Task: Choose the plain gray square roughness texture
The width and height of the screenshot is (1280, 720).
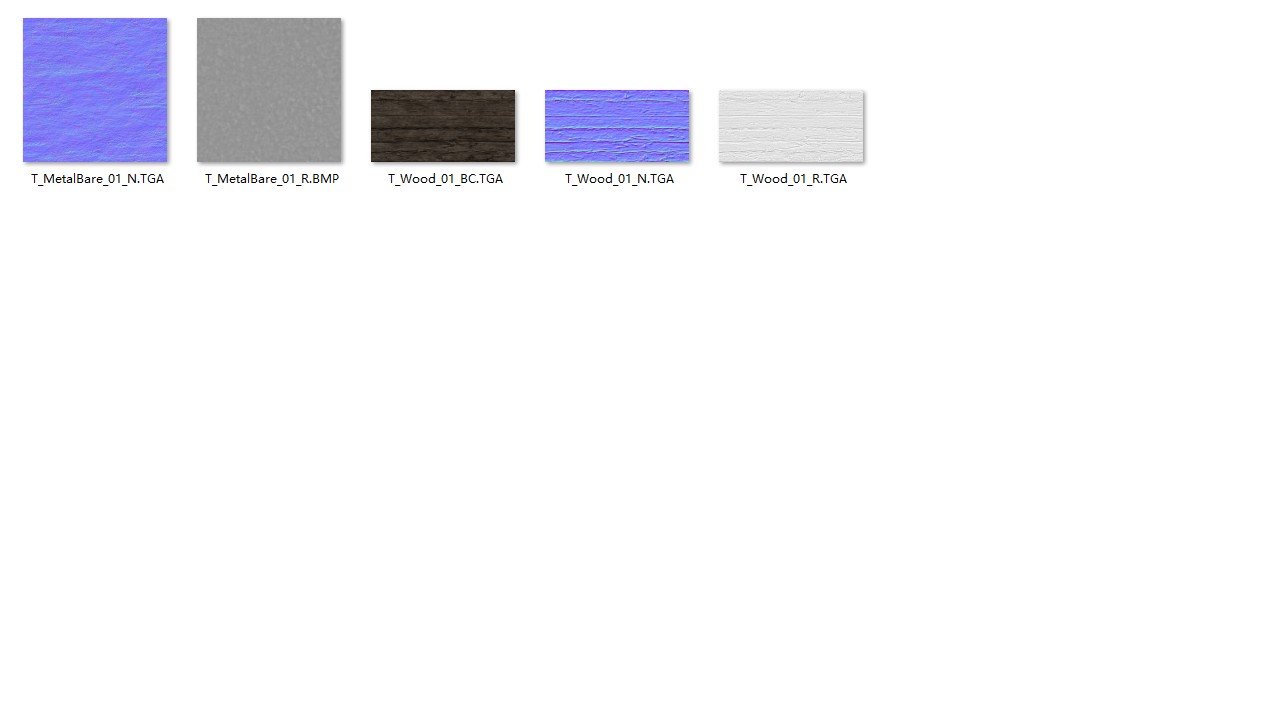Action: [x=269, y=90]
